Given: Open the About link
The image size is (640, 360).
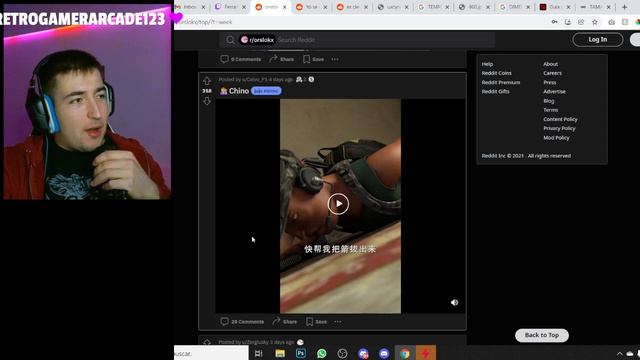Looking at the screenshot, I should click(x=551, y=64).
